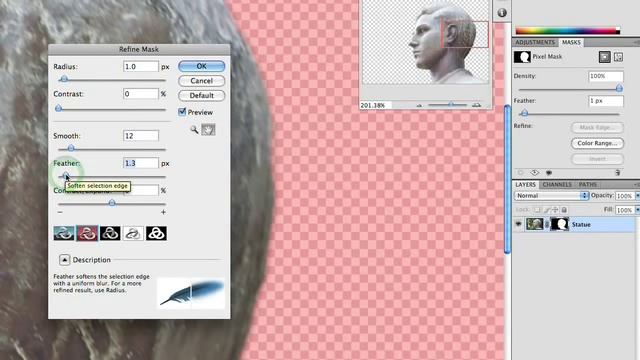Choose the Standard preview mode icon
The width and height of the screenshot is (640, 360).
(64, 233)
